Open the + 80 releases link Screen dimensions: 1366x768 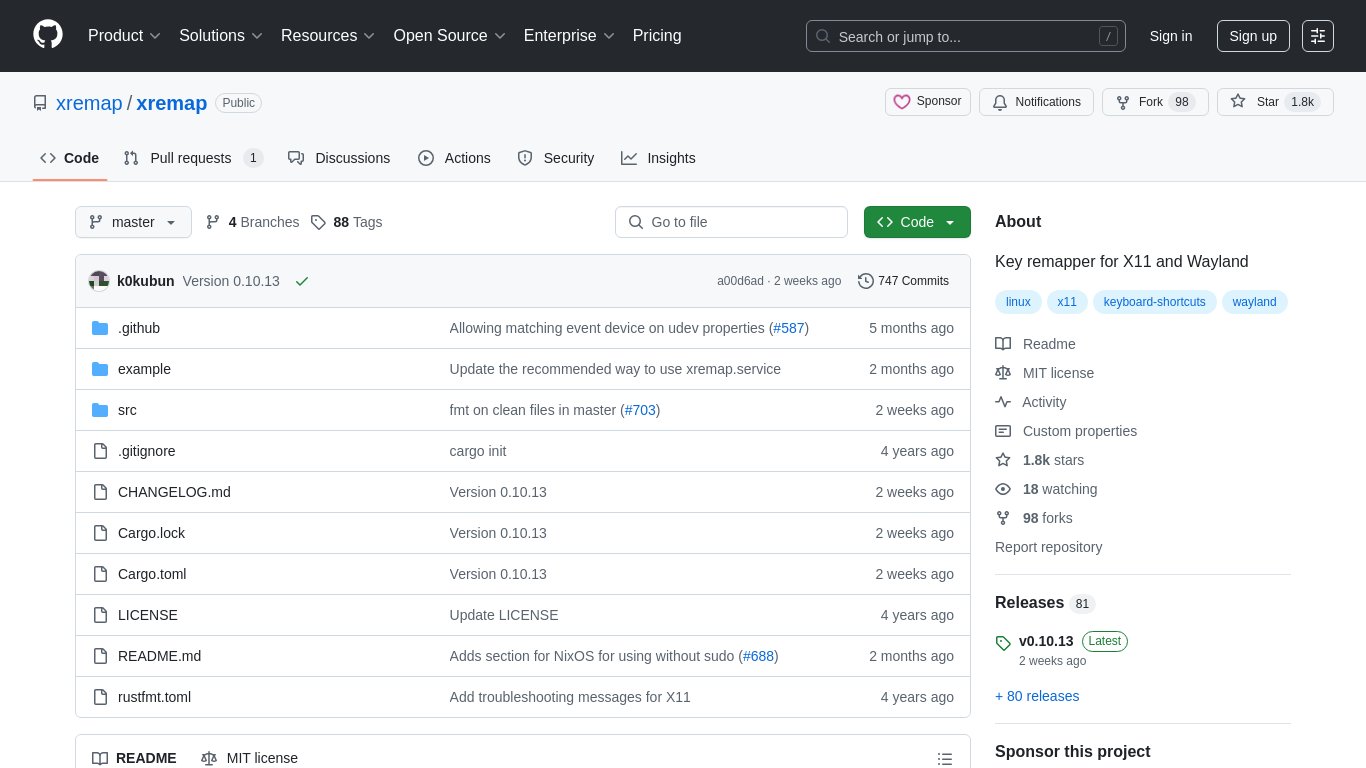pyautogui.click(x=1037, y=696)
